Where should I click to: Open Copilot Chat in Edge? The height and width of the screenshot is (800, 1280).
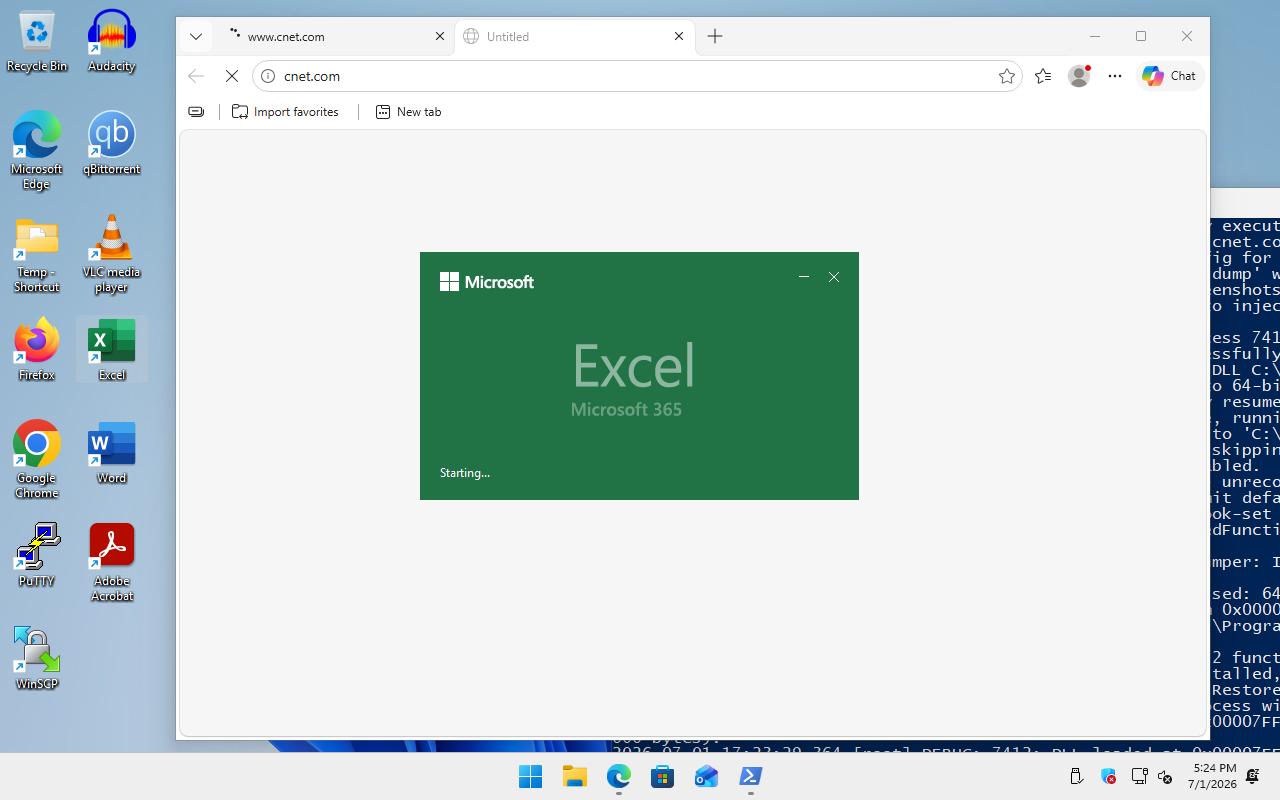click(x=1169, y=76)
